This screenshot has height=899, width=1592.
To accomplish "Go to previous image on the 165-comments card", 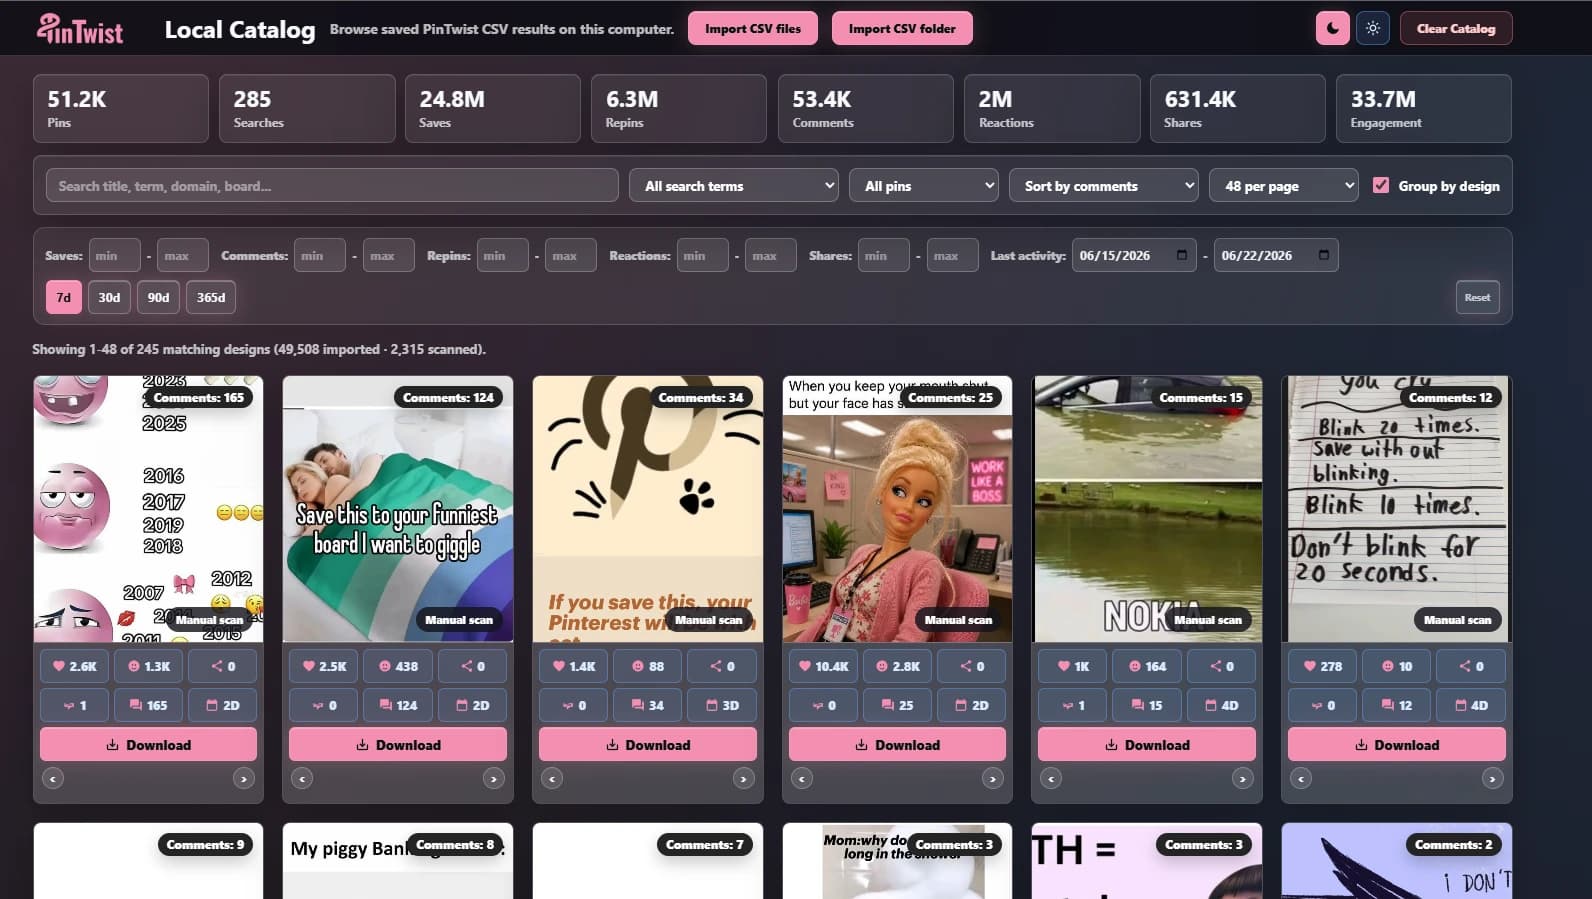I will (53, 778).
